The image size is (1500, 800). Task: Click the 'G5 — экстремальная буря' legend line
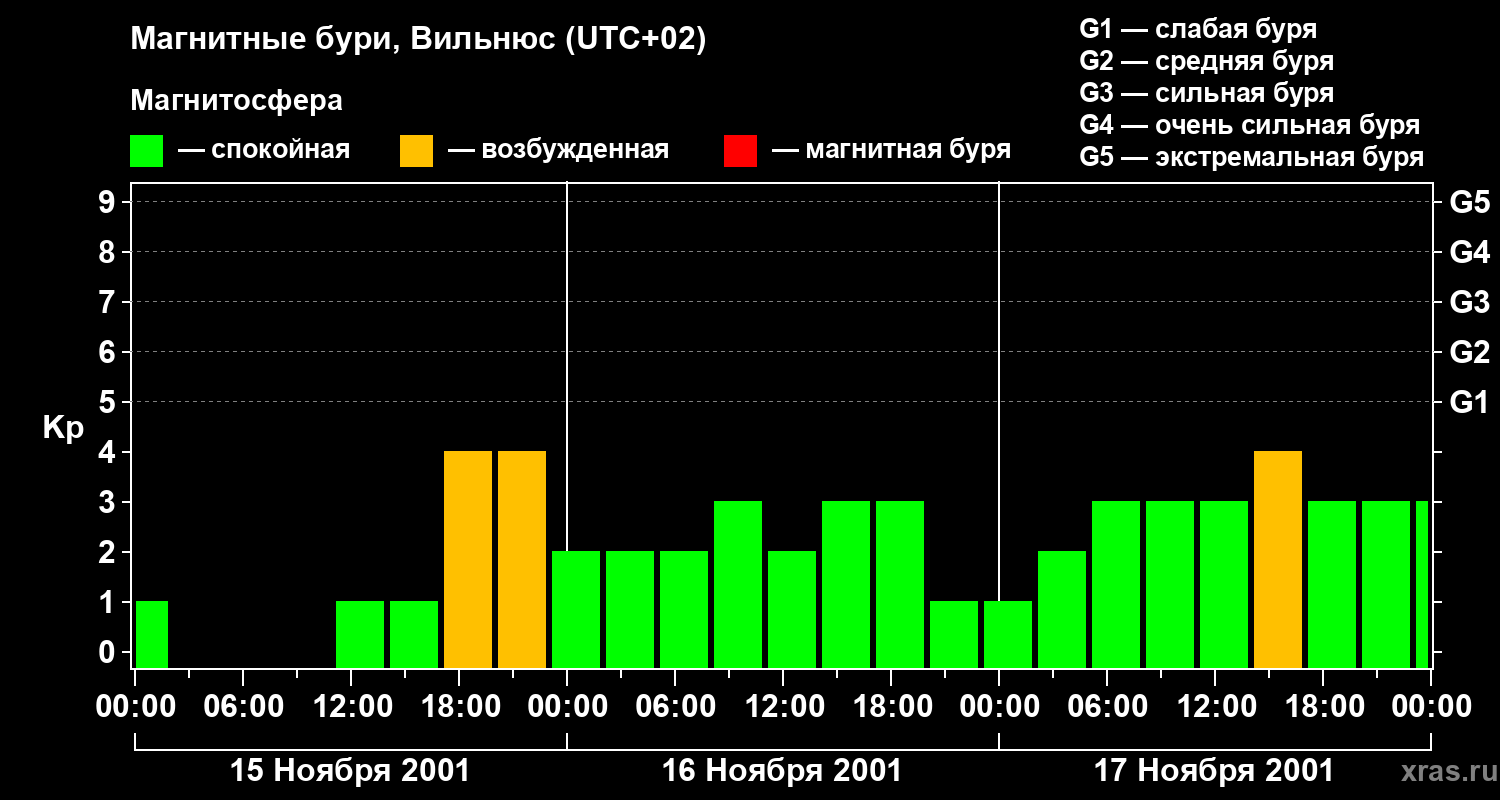[x=1251, y=158]
